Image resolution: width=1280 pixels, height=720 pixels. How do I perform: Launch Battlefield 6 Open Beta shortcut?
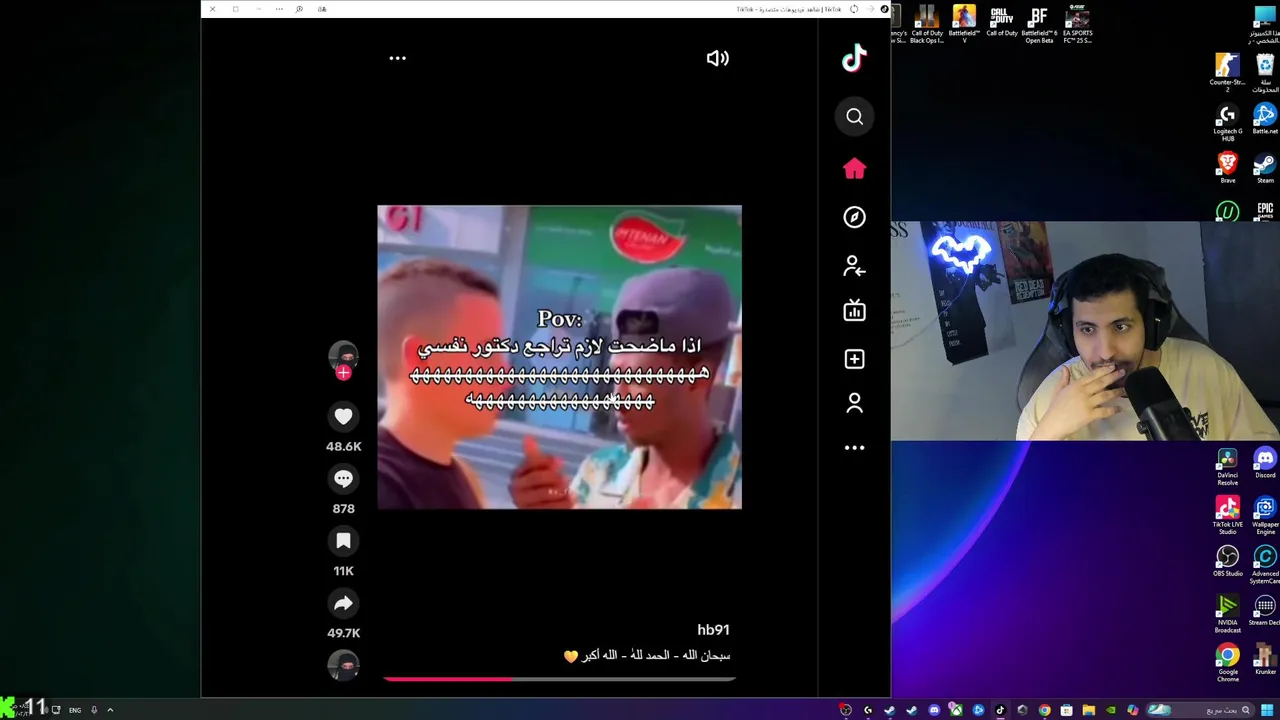[x=1039, y=25]
